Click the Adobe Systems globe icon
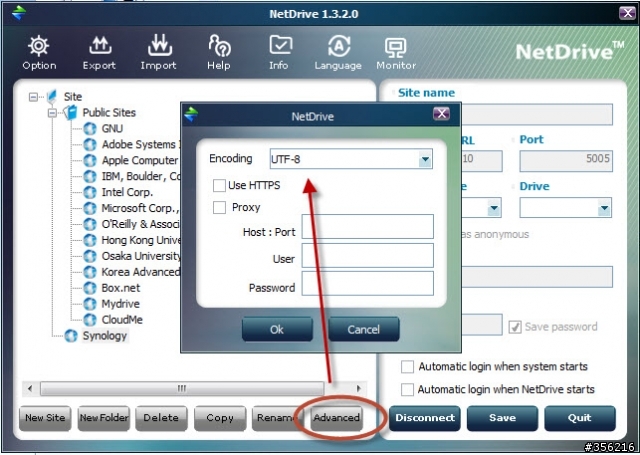The image size is (640, 455). 90,144
